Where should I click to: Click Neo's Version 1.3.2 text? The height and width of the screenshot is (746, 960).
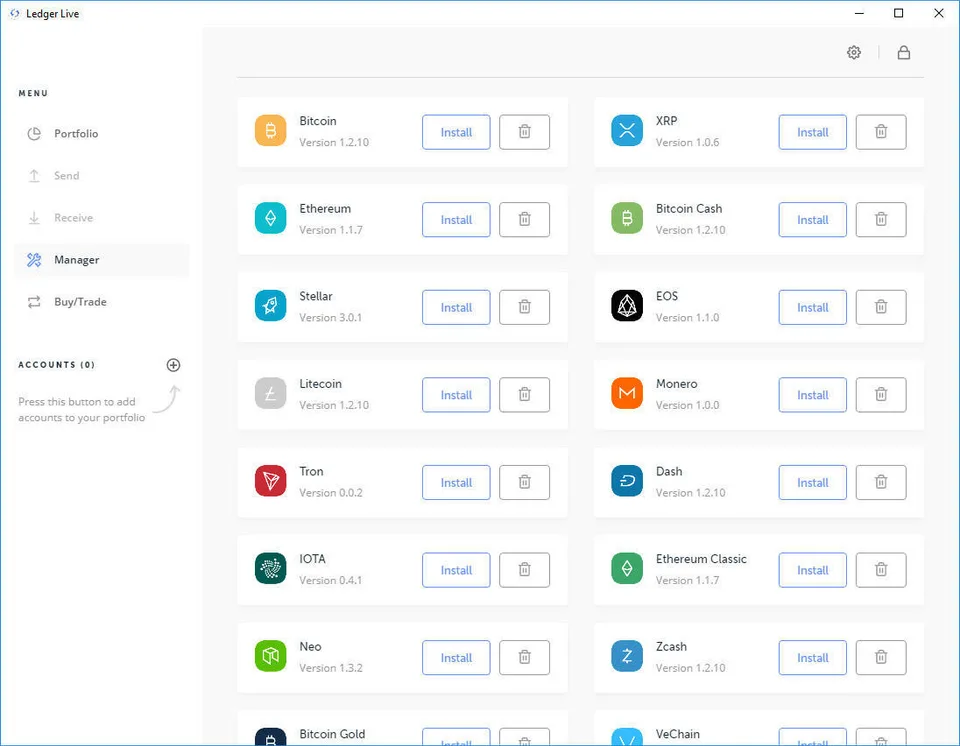click(x=331, y=668)
